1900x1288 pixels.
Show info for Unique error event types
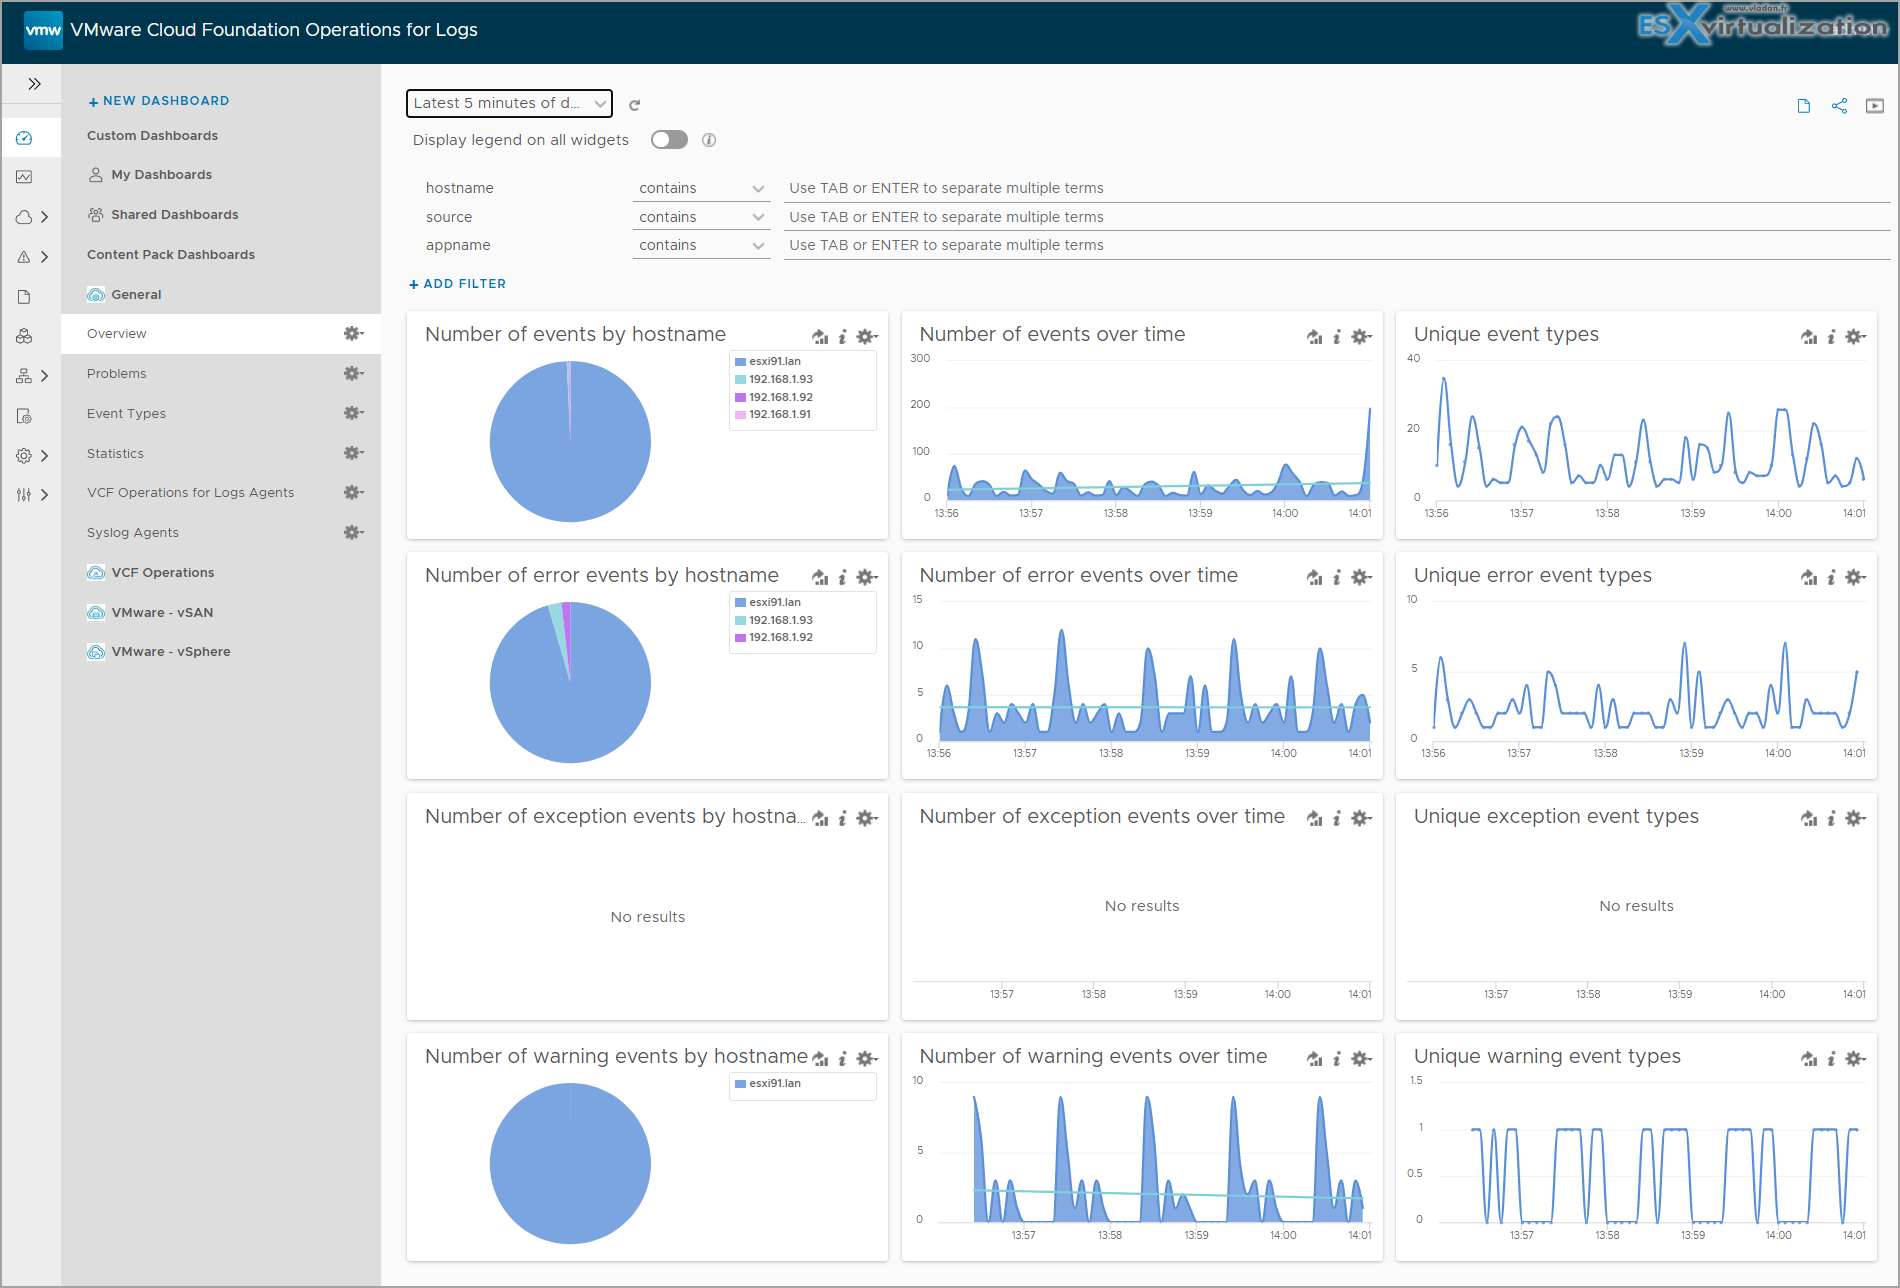(x=1831, y=578)
